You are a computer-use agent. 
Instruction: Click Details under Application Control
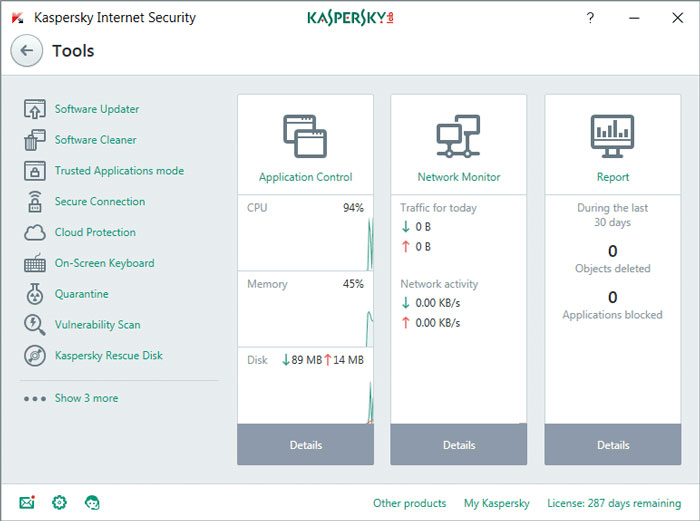pyautogui.click(x=305, y=445)
